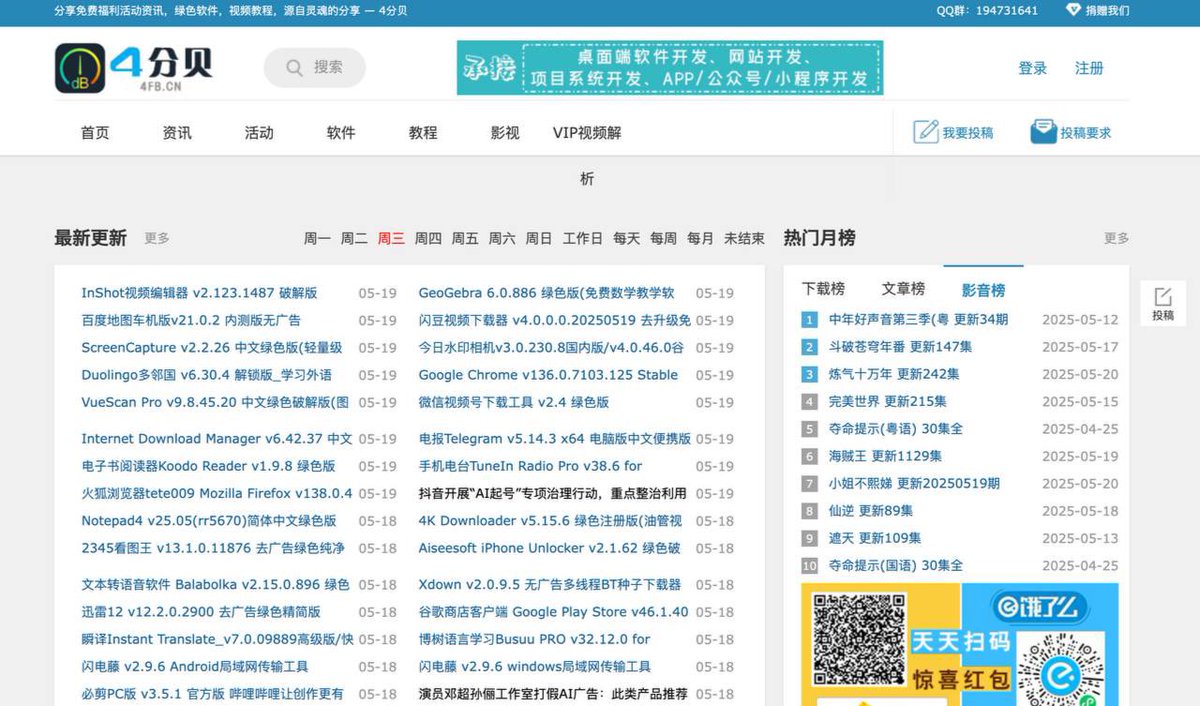Open Internet Download Manager v6.42.37 article
Screen dimensions: 1200x706
coord(216,439)
